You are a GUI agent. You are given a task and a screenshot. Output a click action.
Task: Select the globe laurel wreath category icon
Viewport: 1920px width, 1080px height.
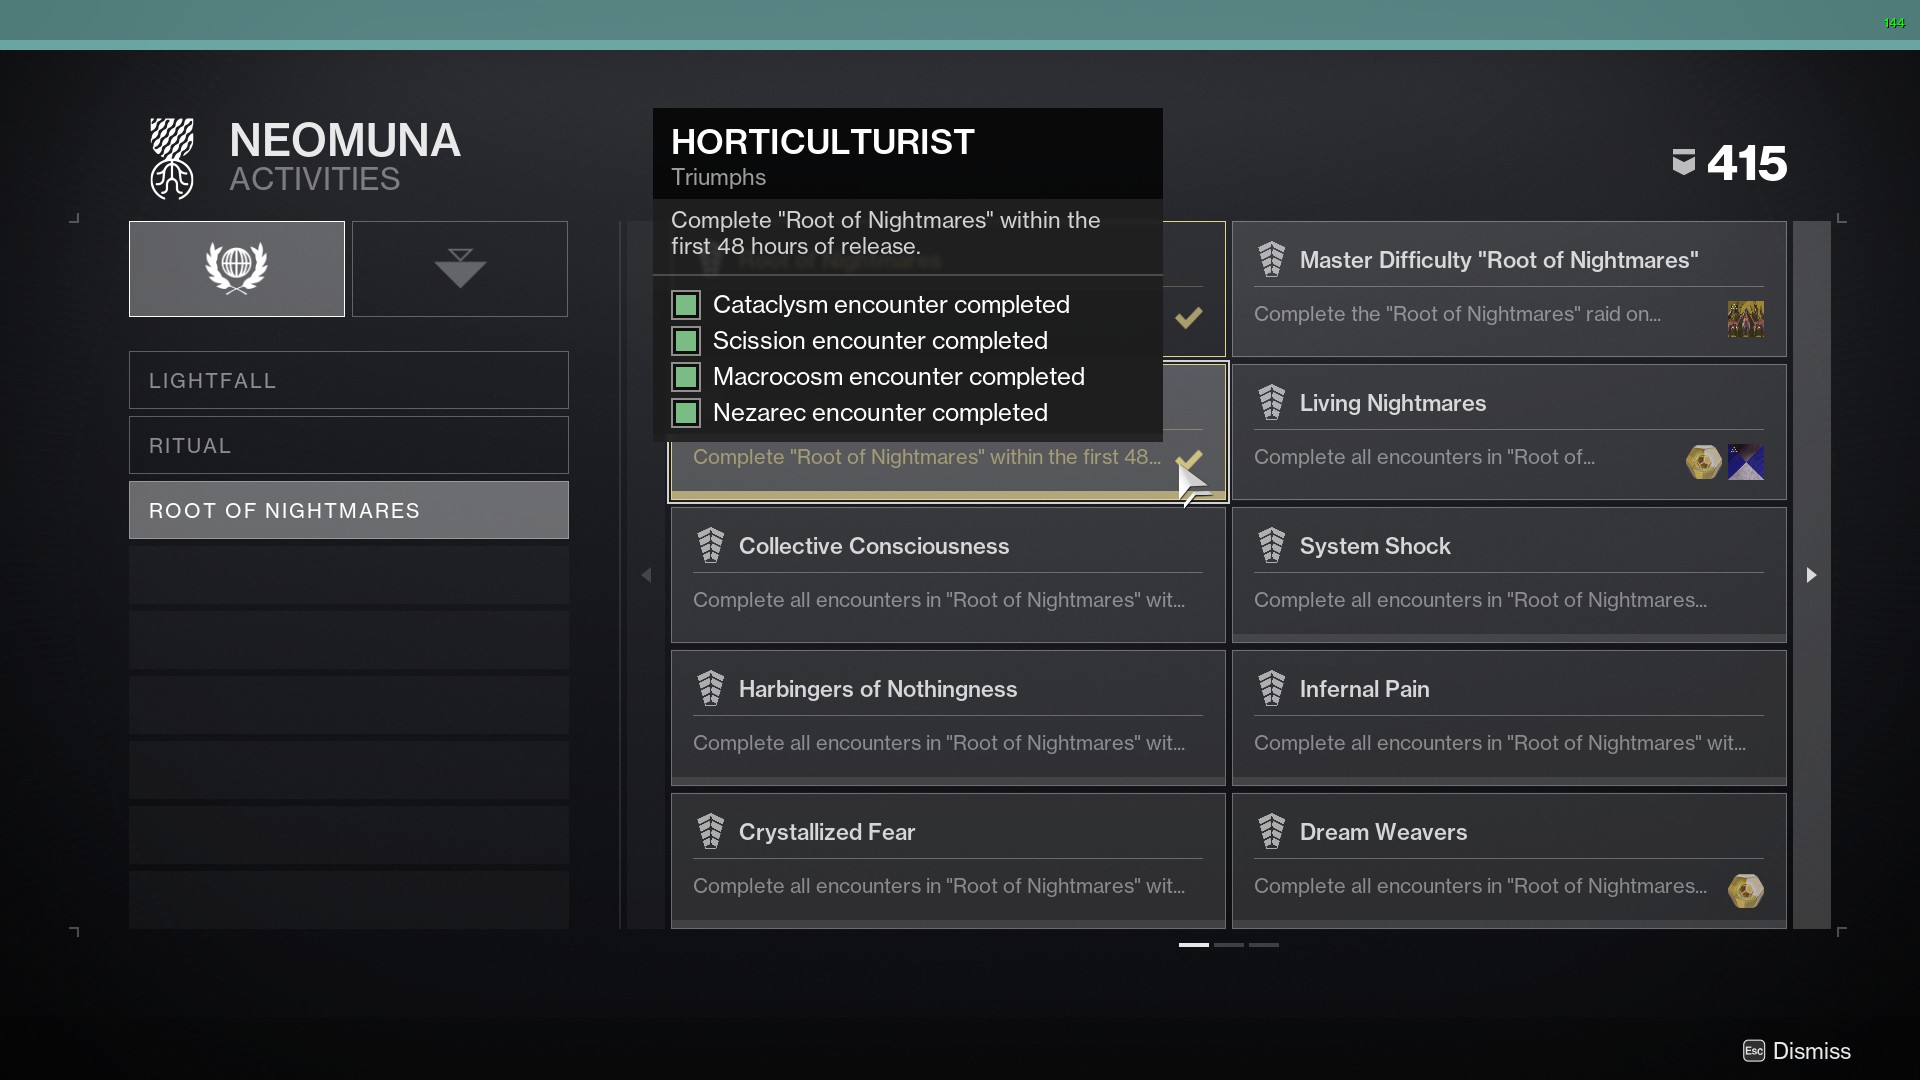point(236,268)
